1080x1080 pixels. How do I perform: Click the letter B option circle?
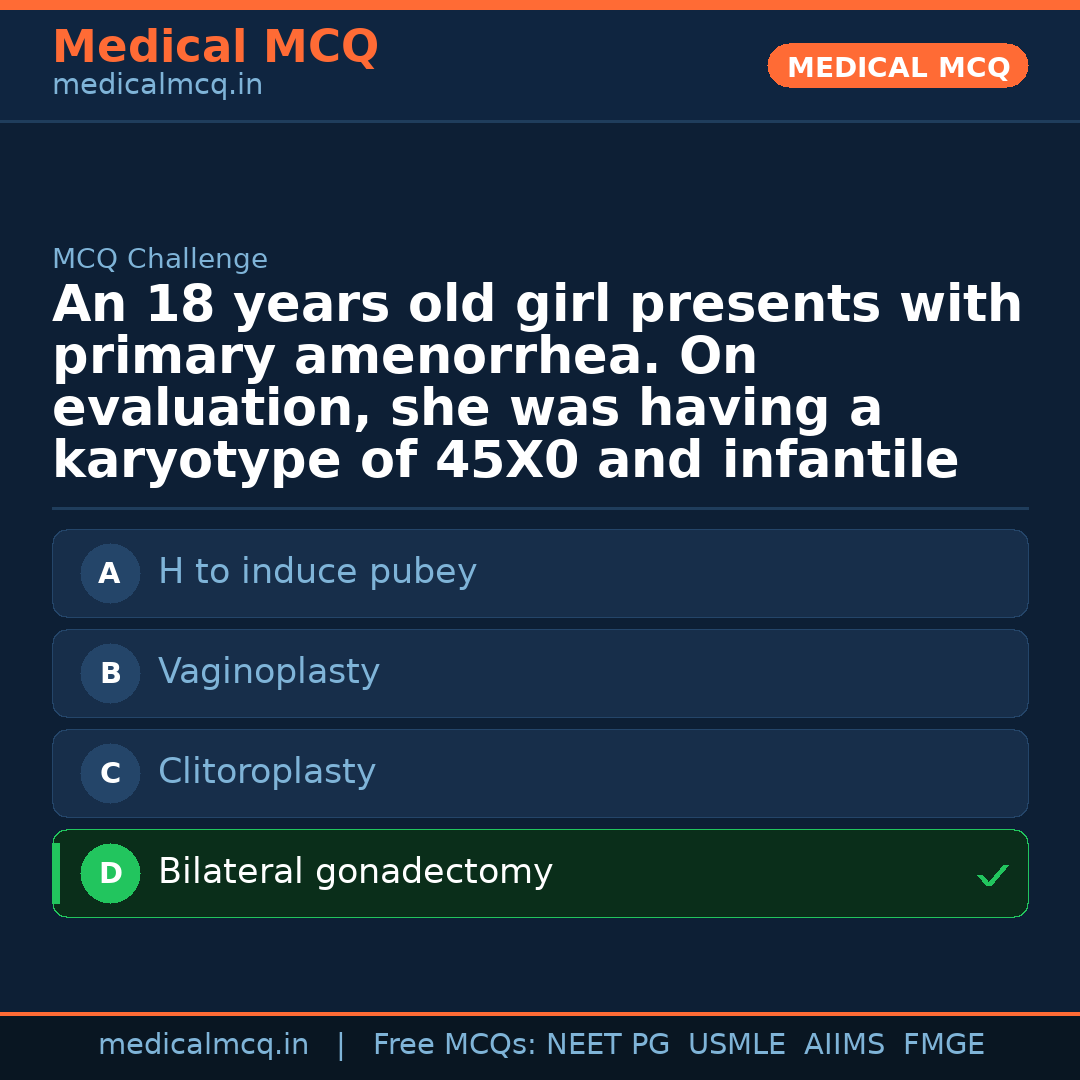point(110,673)
